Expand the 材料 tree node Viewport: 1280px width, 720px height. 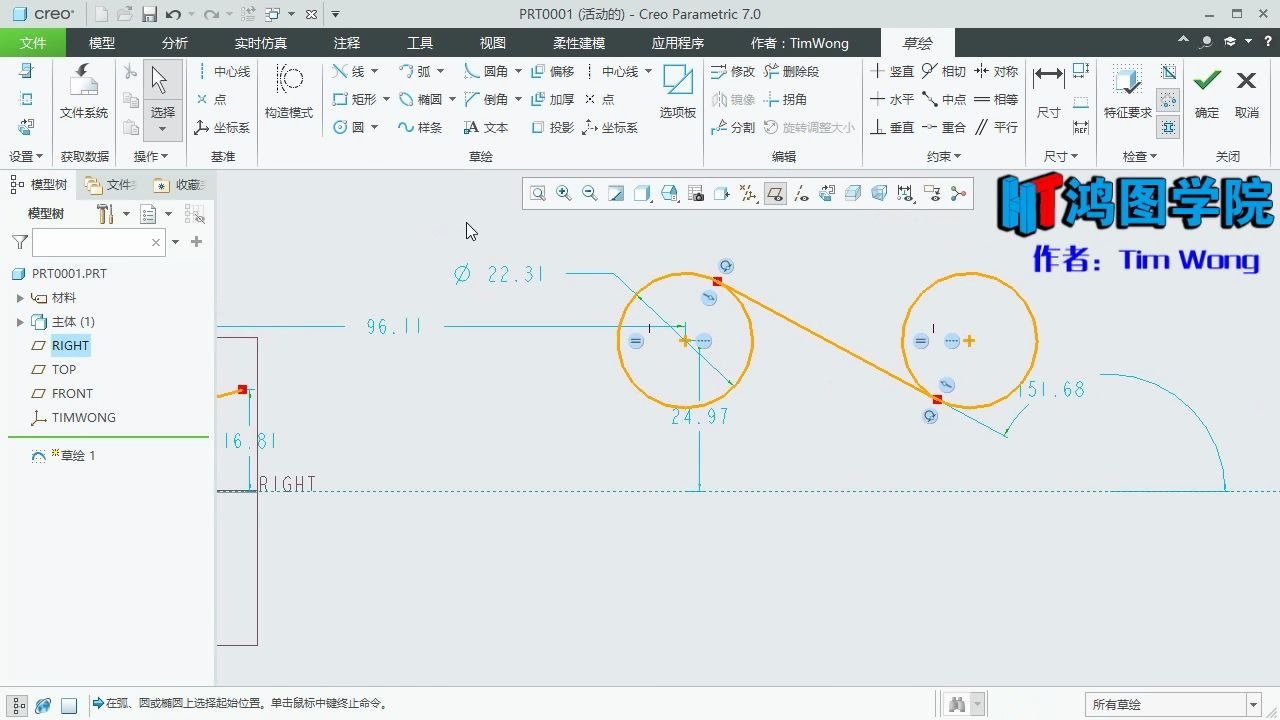click(x=20, y=298)
